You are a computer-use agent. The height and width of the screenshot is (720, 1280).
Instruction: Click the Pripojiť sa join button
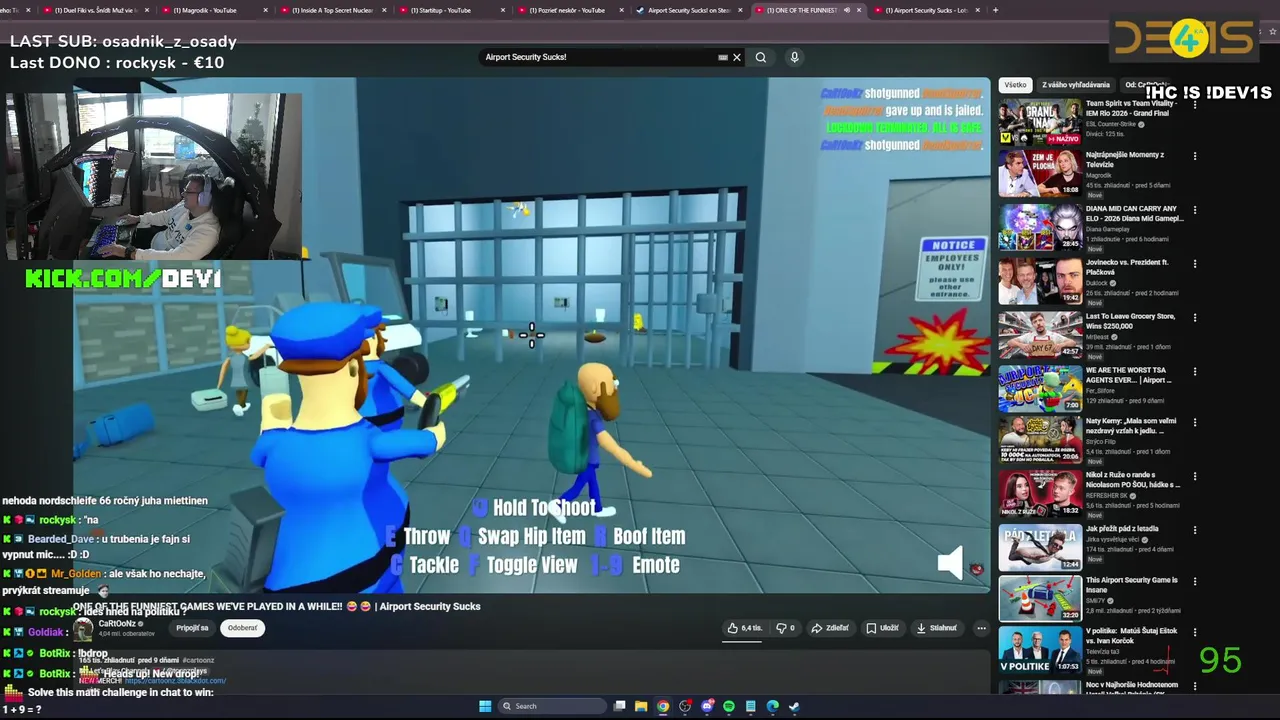coord(192,628)
